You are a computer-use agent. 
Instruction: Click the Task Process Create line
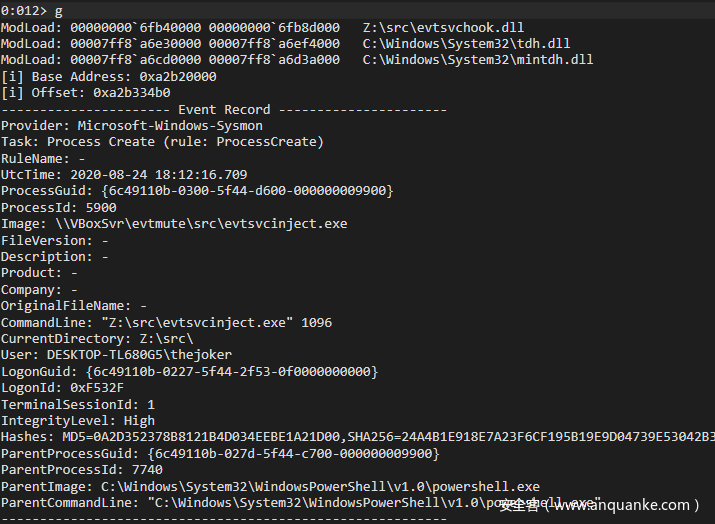[162, 142]
